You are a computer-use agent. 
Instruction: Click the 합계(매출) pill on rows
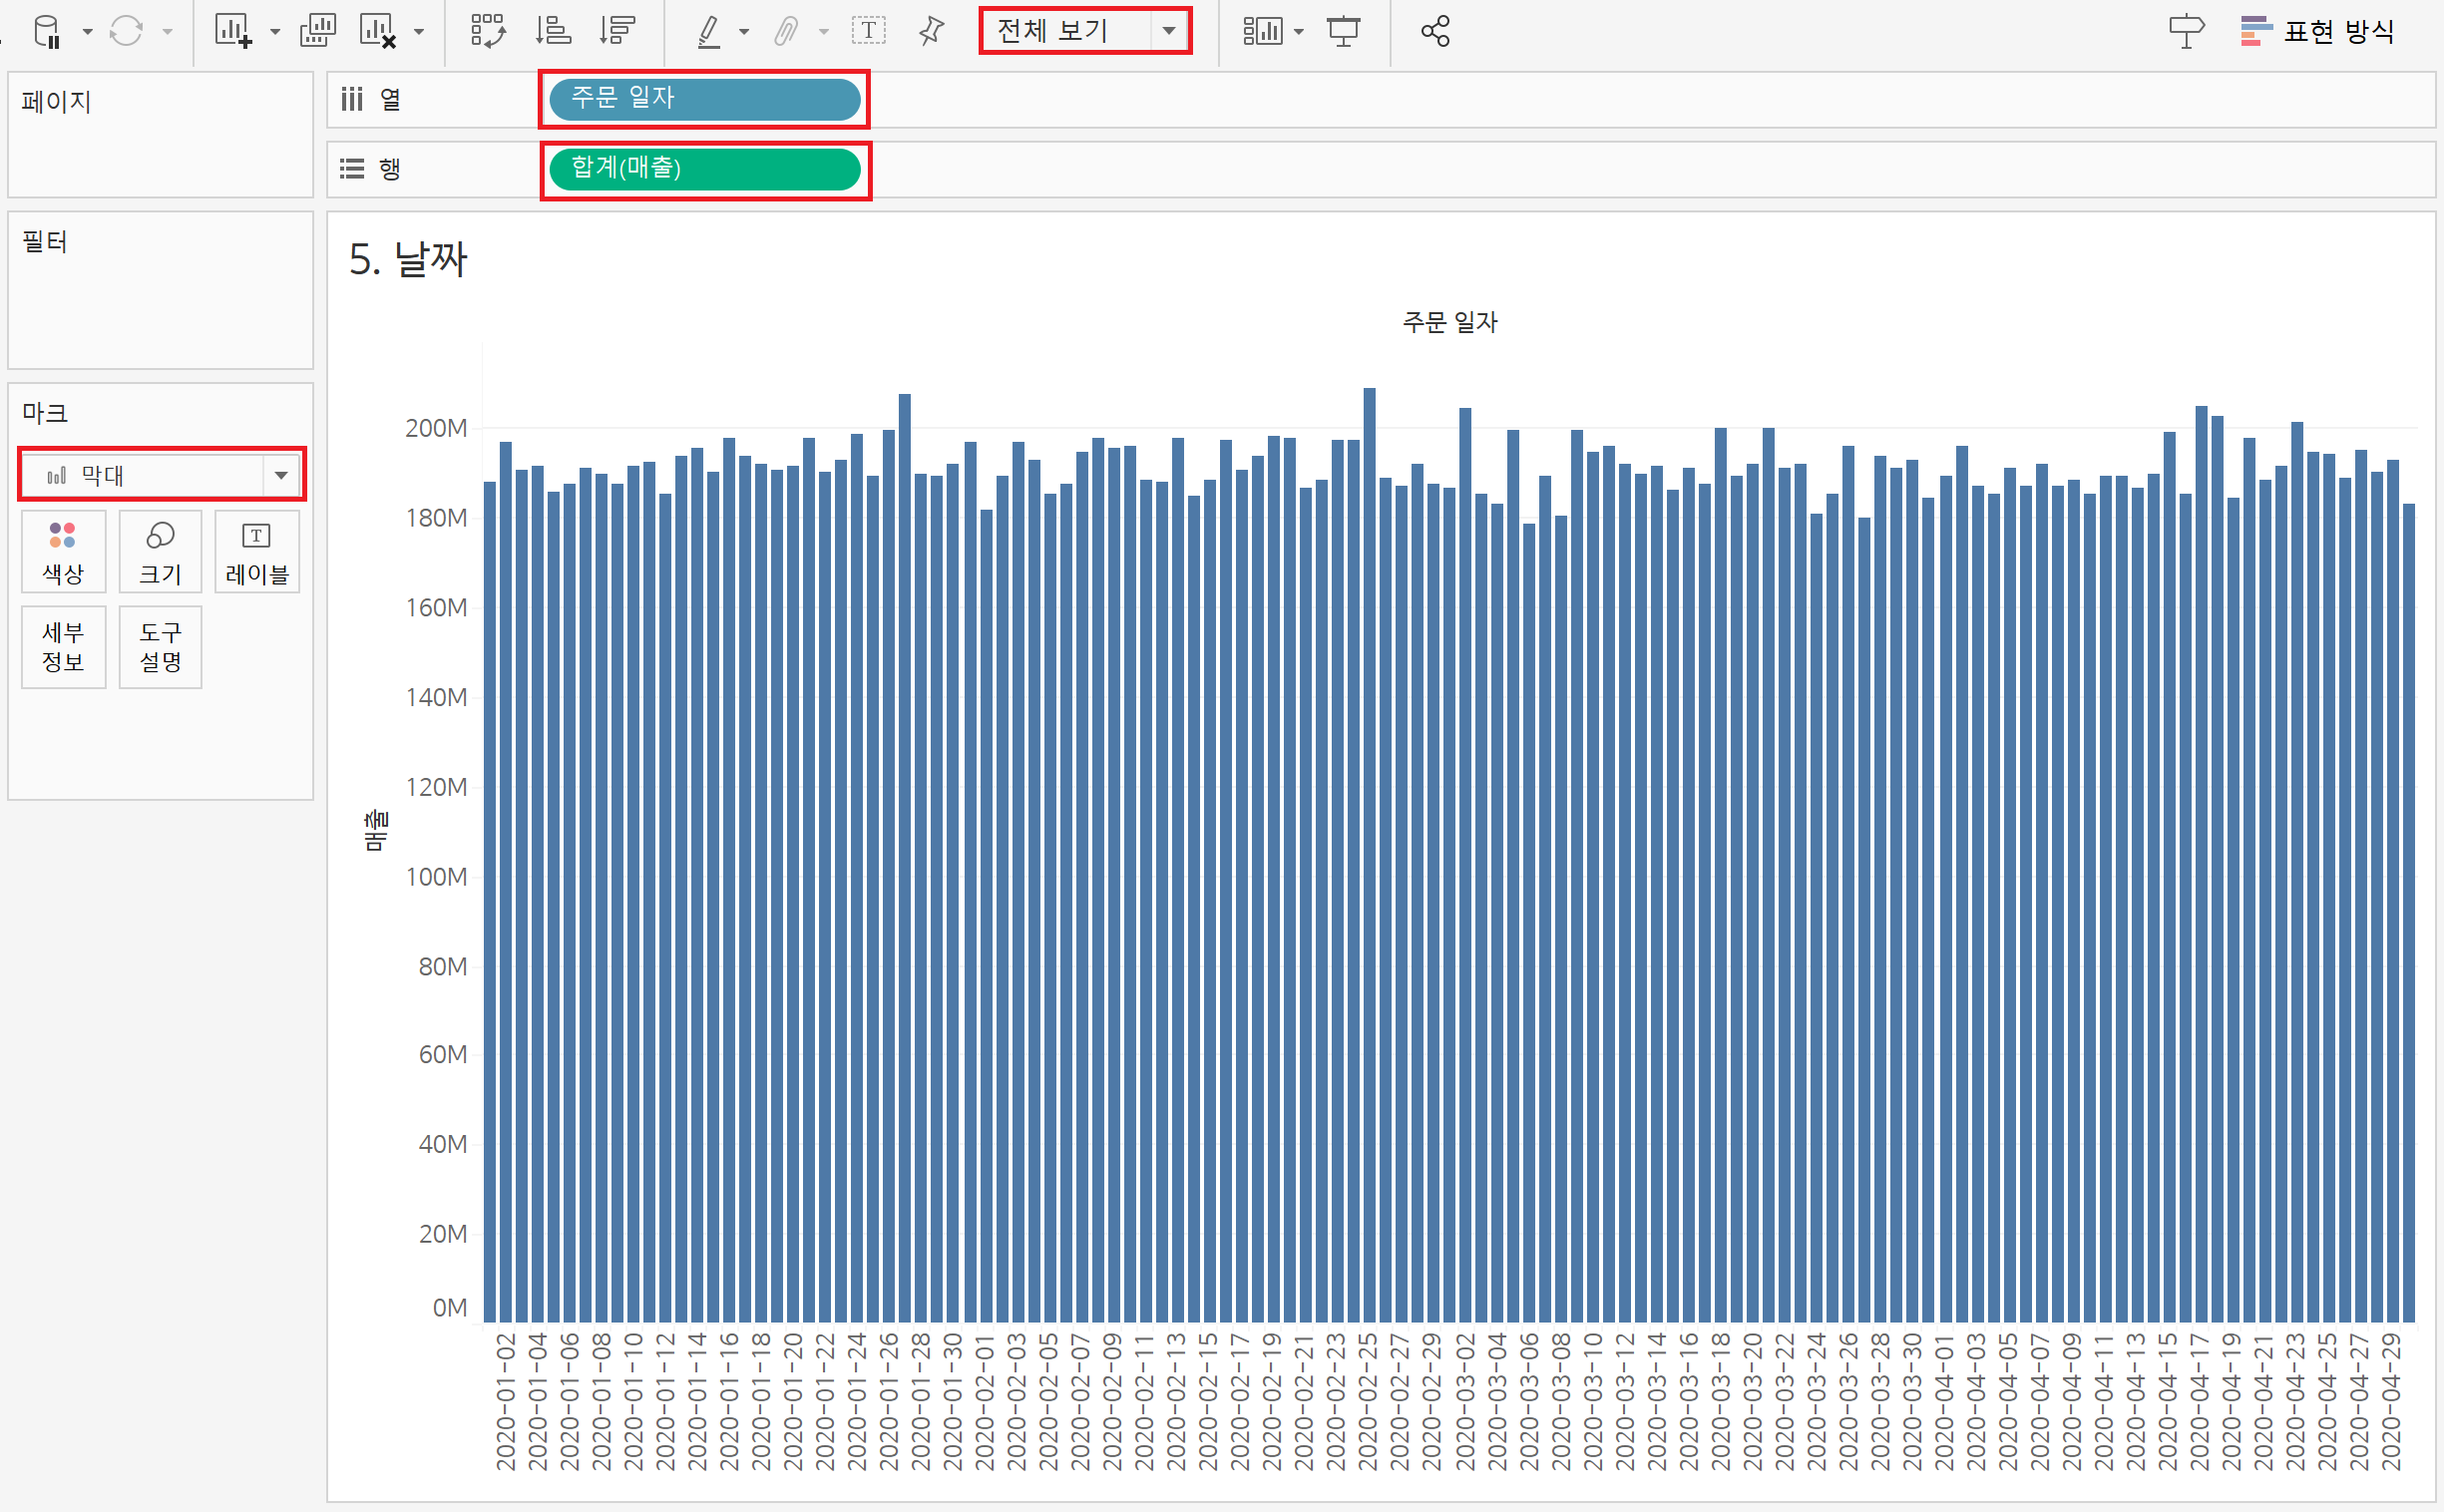704,169
